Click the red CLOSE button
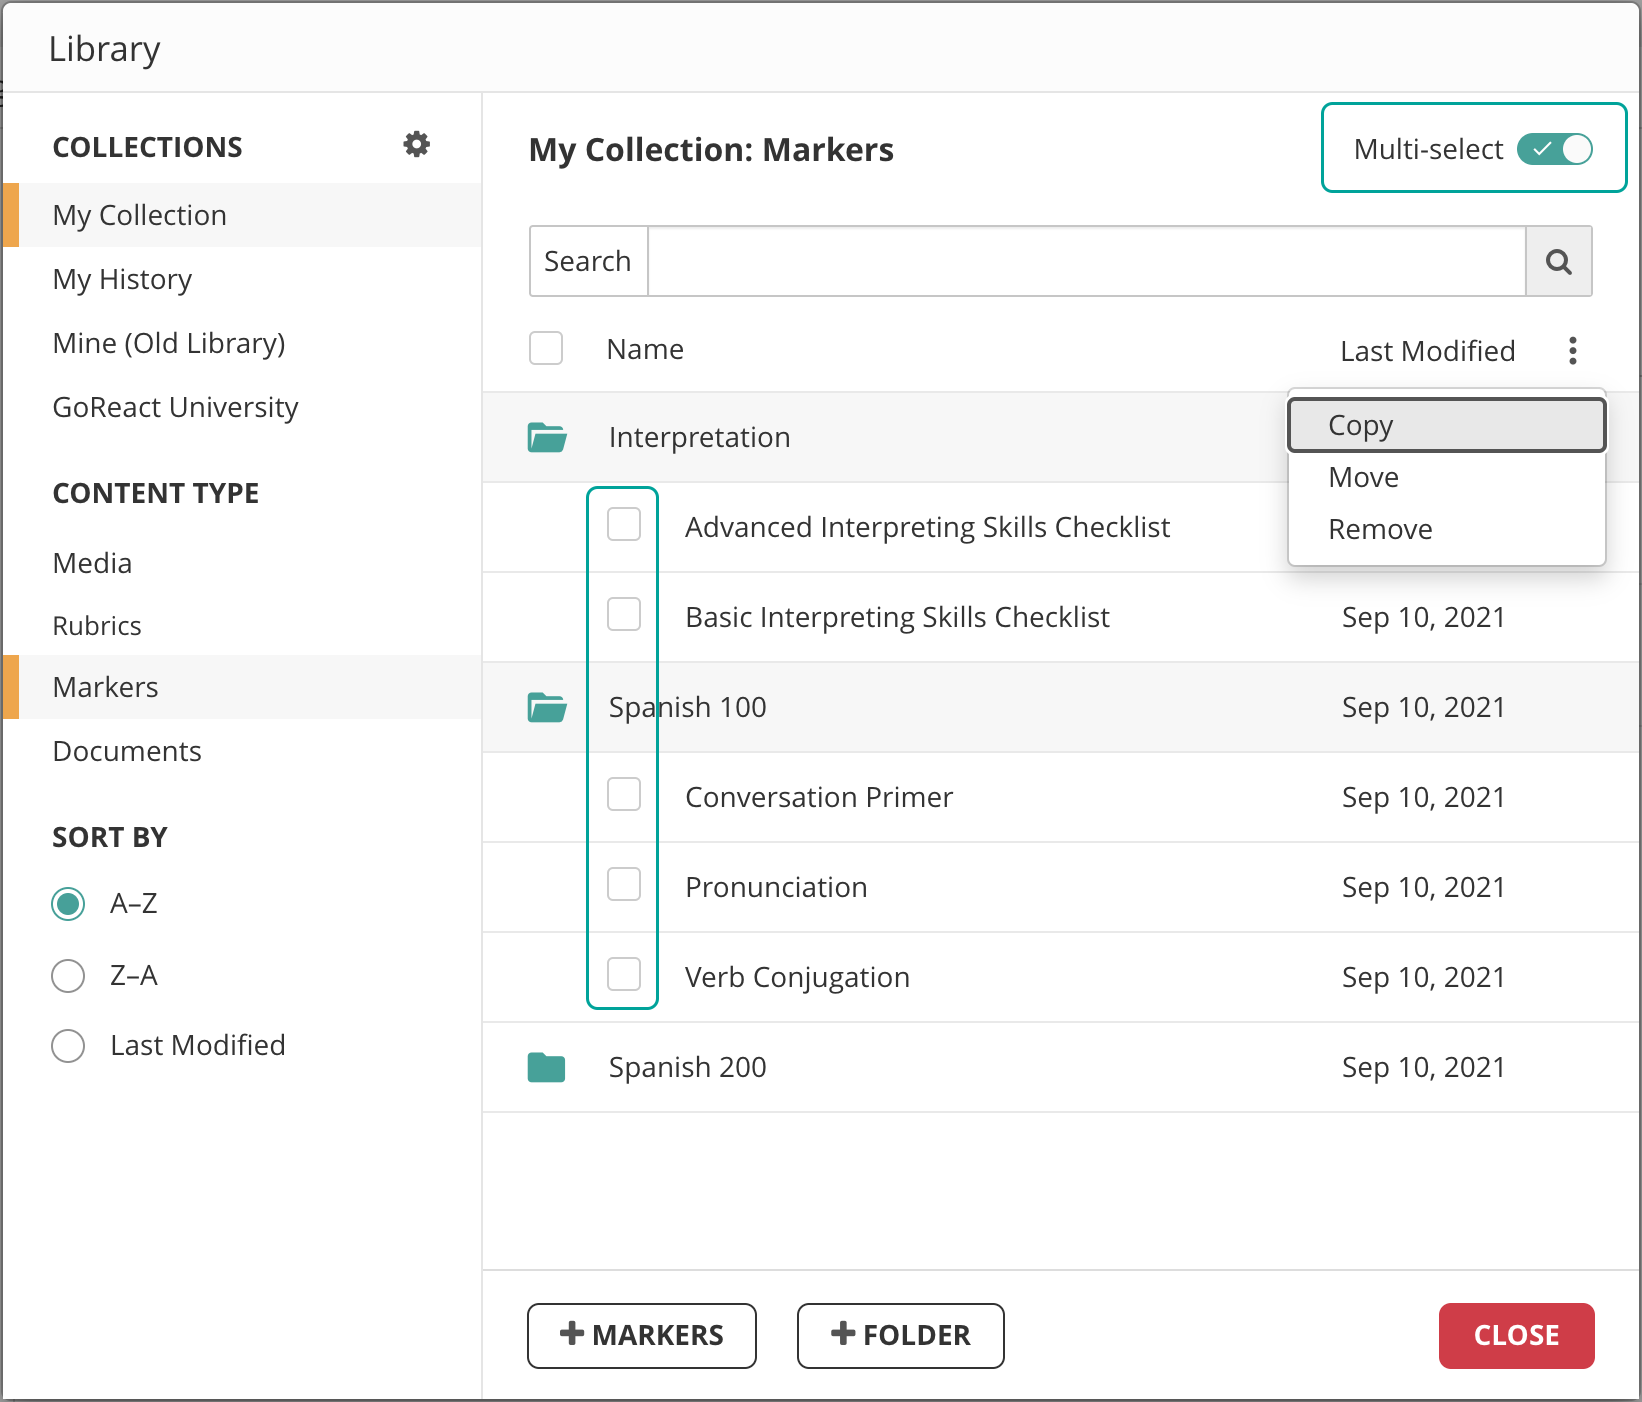Image resolution: width=1642 pixels, height=1402 pixels. (x=1516, y=1335)
